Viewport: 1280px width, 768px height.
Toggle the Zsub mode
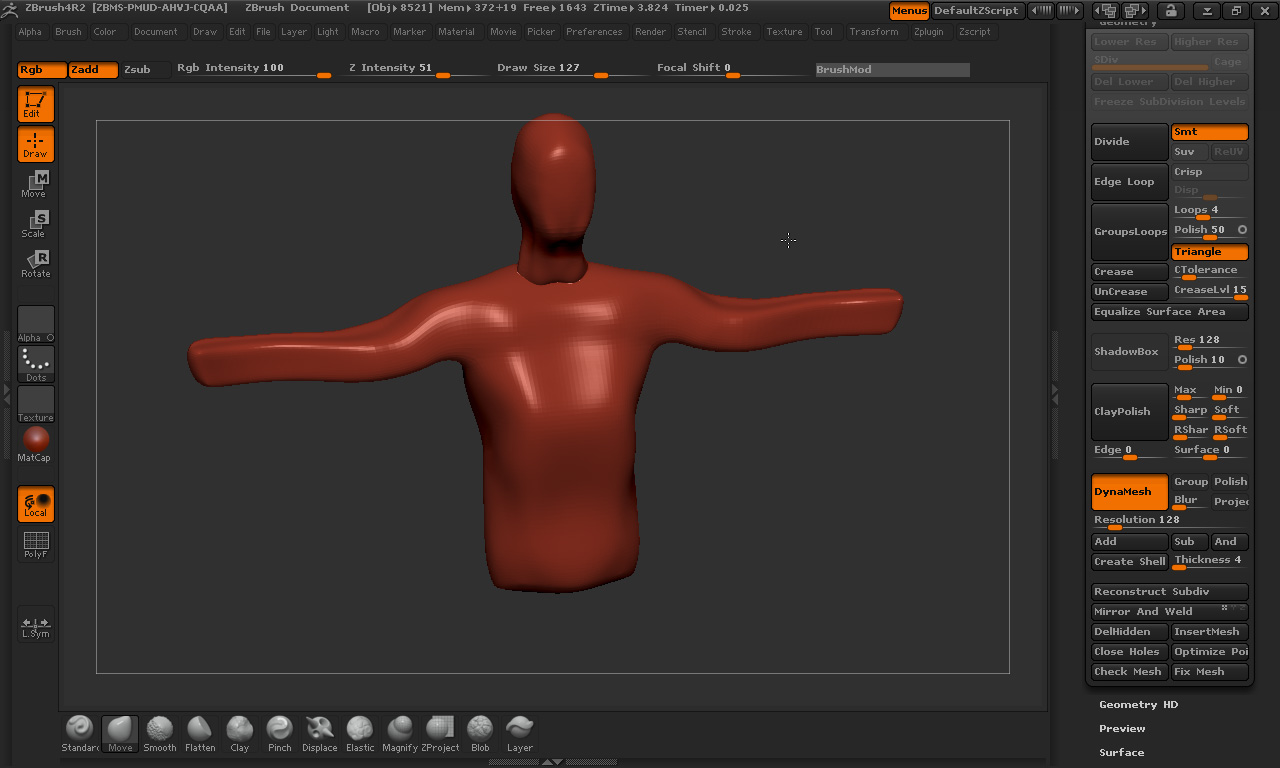[x=138, y=70]
